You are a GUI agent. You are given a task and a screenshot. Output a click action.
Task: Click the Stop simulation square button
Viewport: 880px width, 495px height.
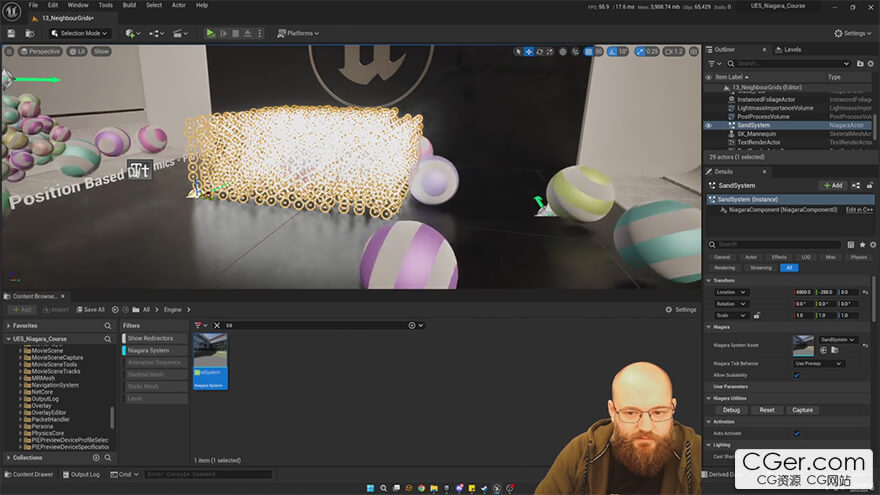[x=236, y=34]
